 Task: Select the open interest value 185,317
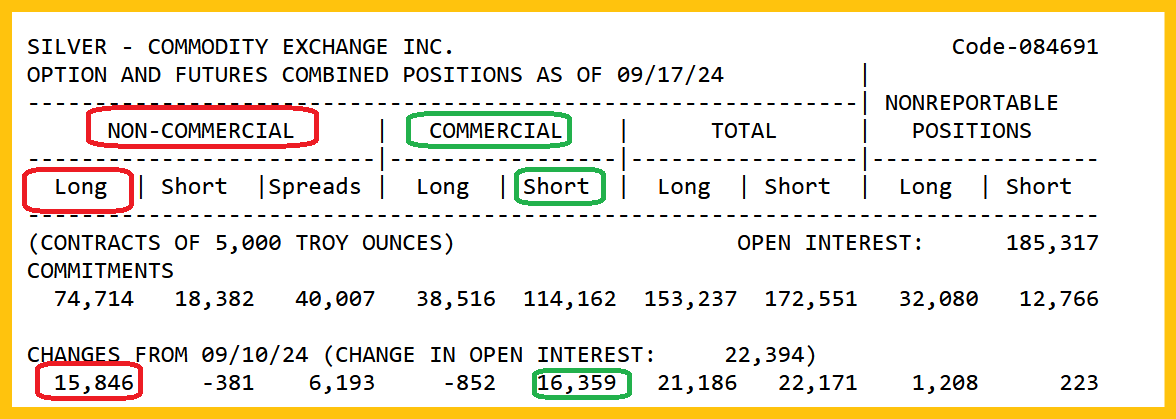click(x=1059, y=243)
